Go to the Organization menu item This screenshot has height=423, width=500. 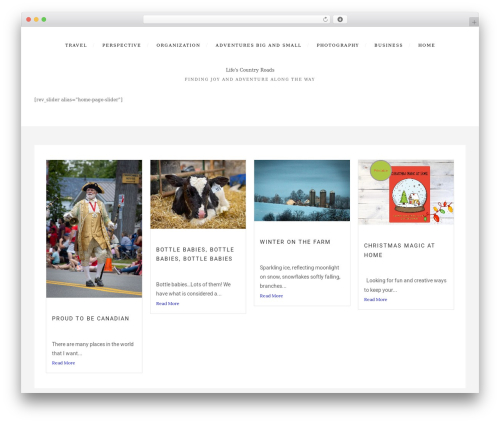point(178,45)
